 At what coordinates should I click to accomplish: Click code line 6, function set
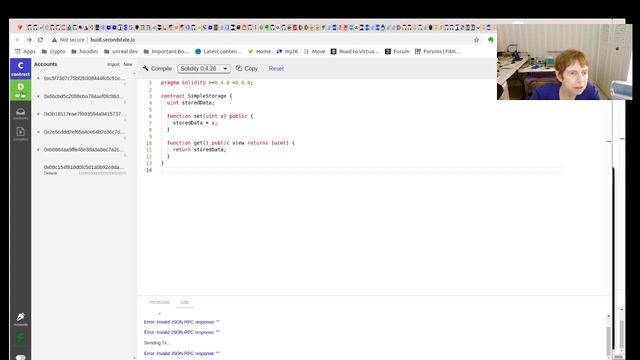coord(210,116)
